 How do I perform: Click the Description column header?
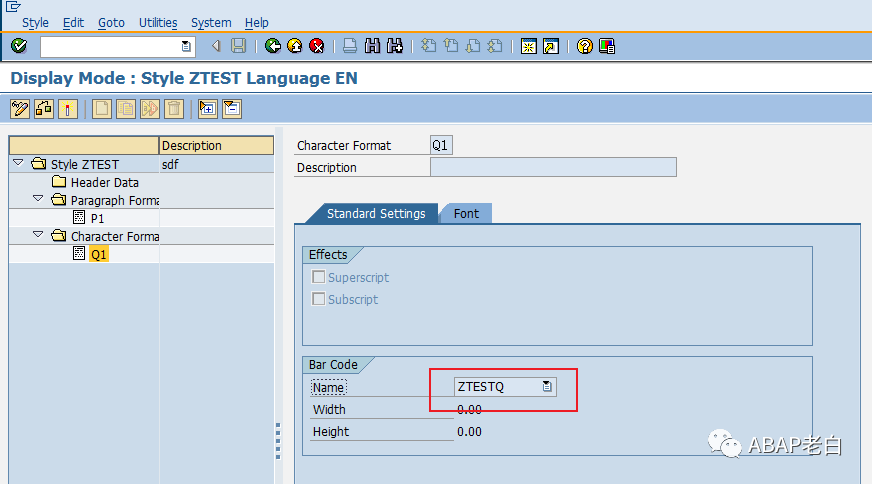216,146
